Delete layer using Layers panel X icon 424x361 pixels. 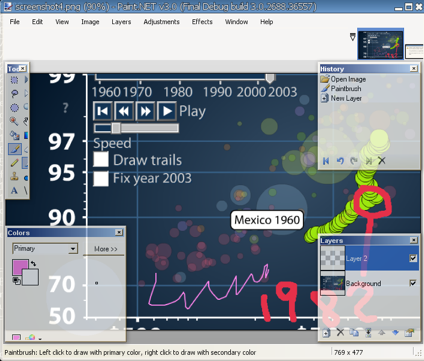[340, 332]
